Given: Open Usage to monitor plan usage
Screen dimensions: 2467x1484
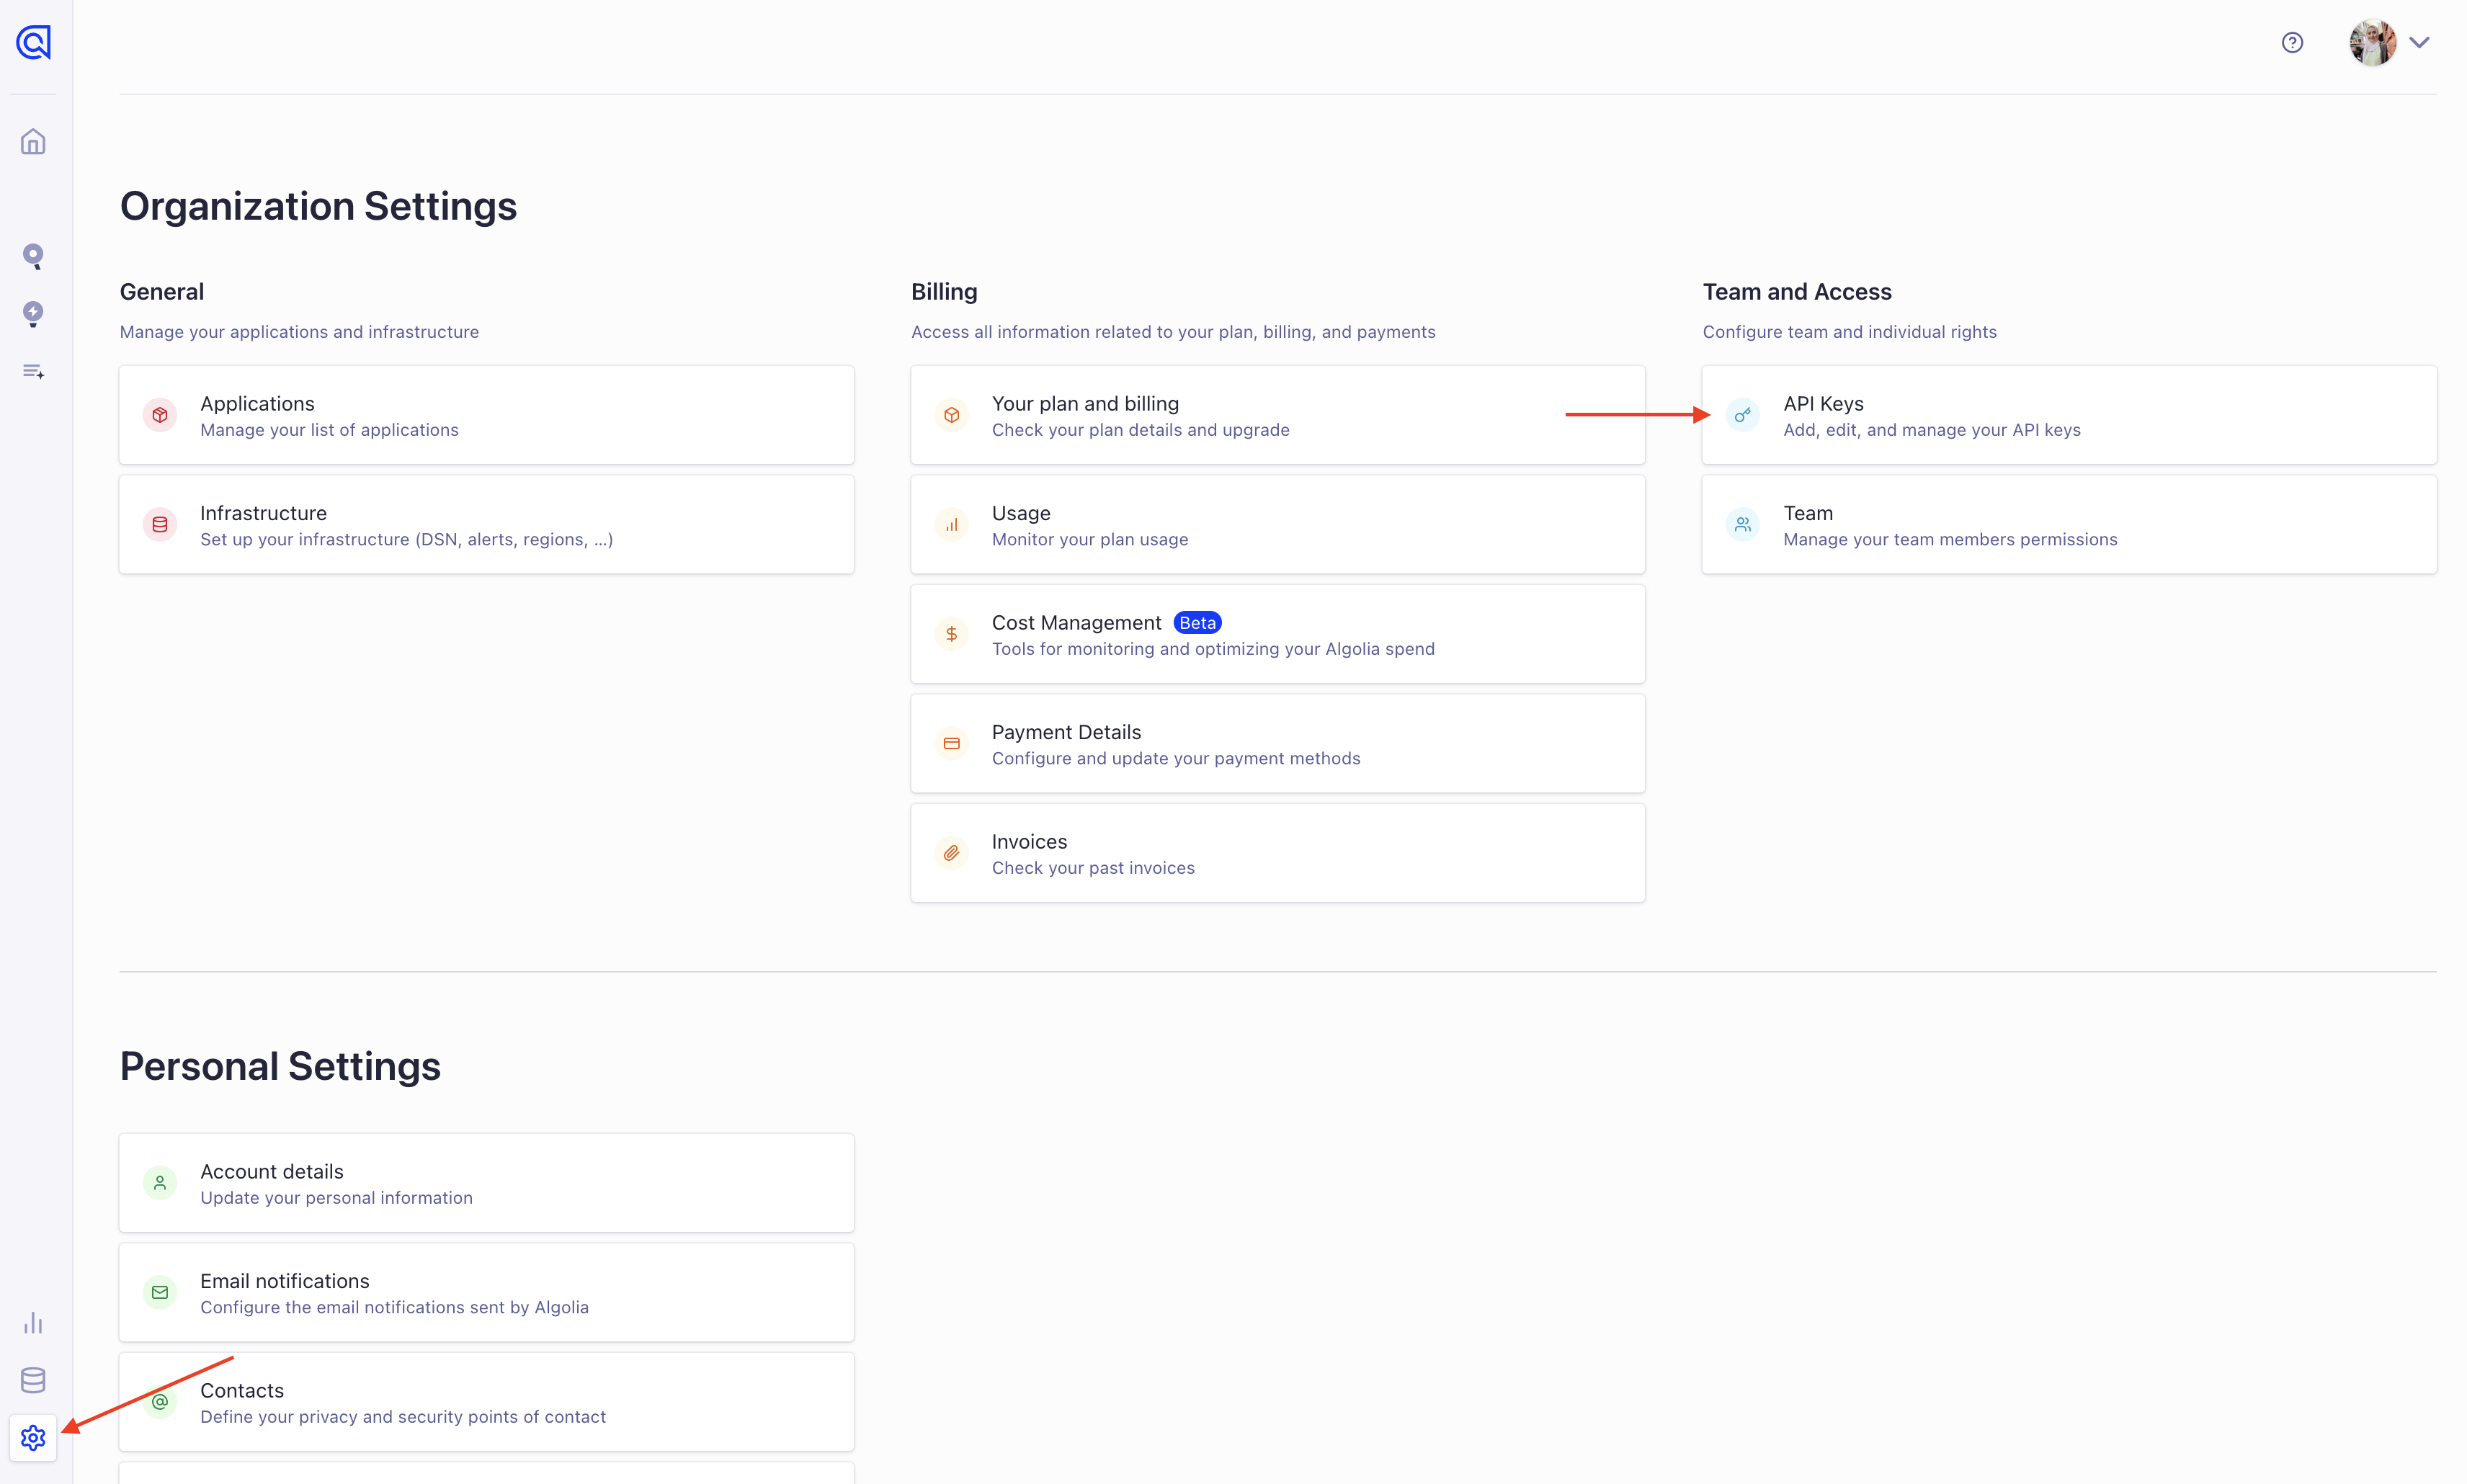Looking at the screenshot, I should click(x=1277, y=523).
